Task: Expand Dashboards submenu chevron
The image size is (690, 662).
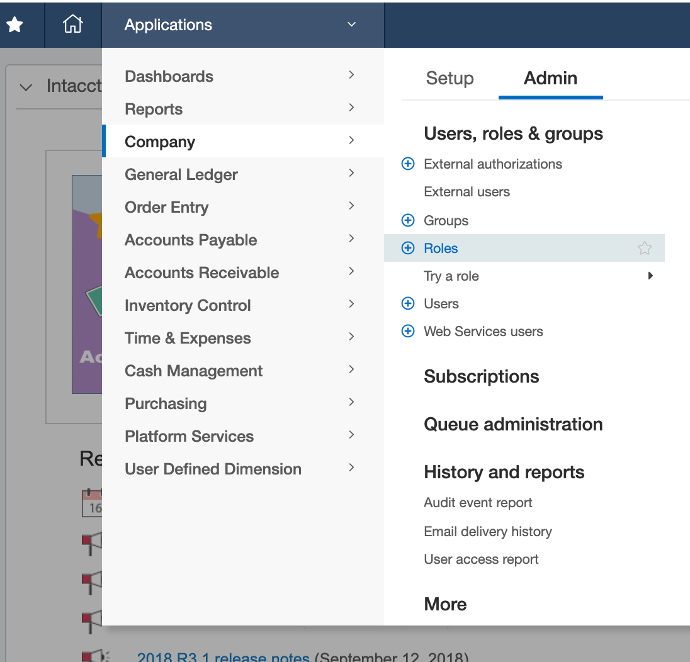Action: 351,75
